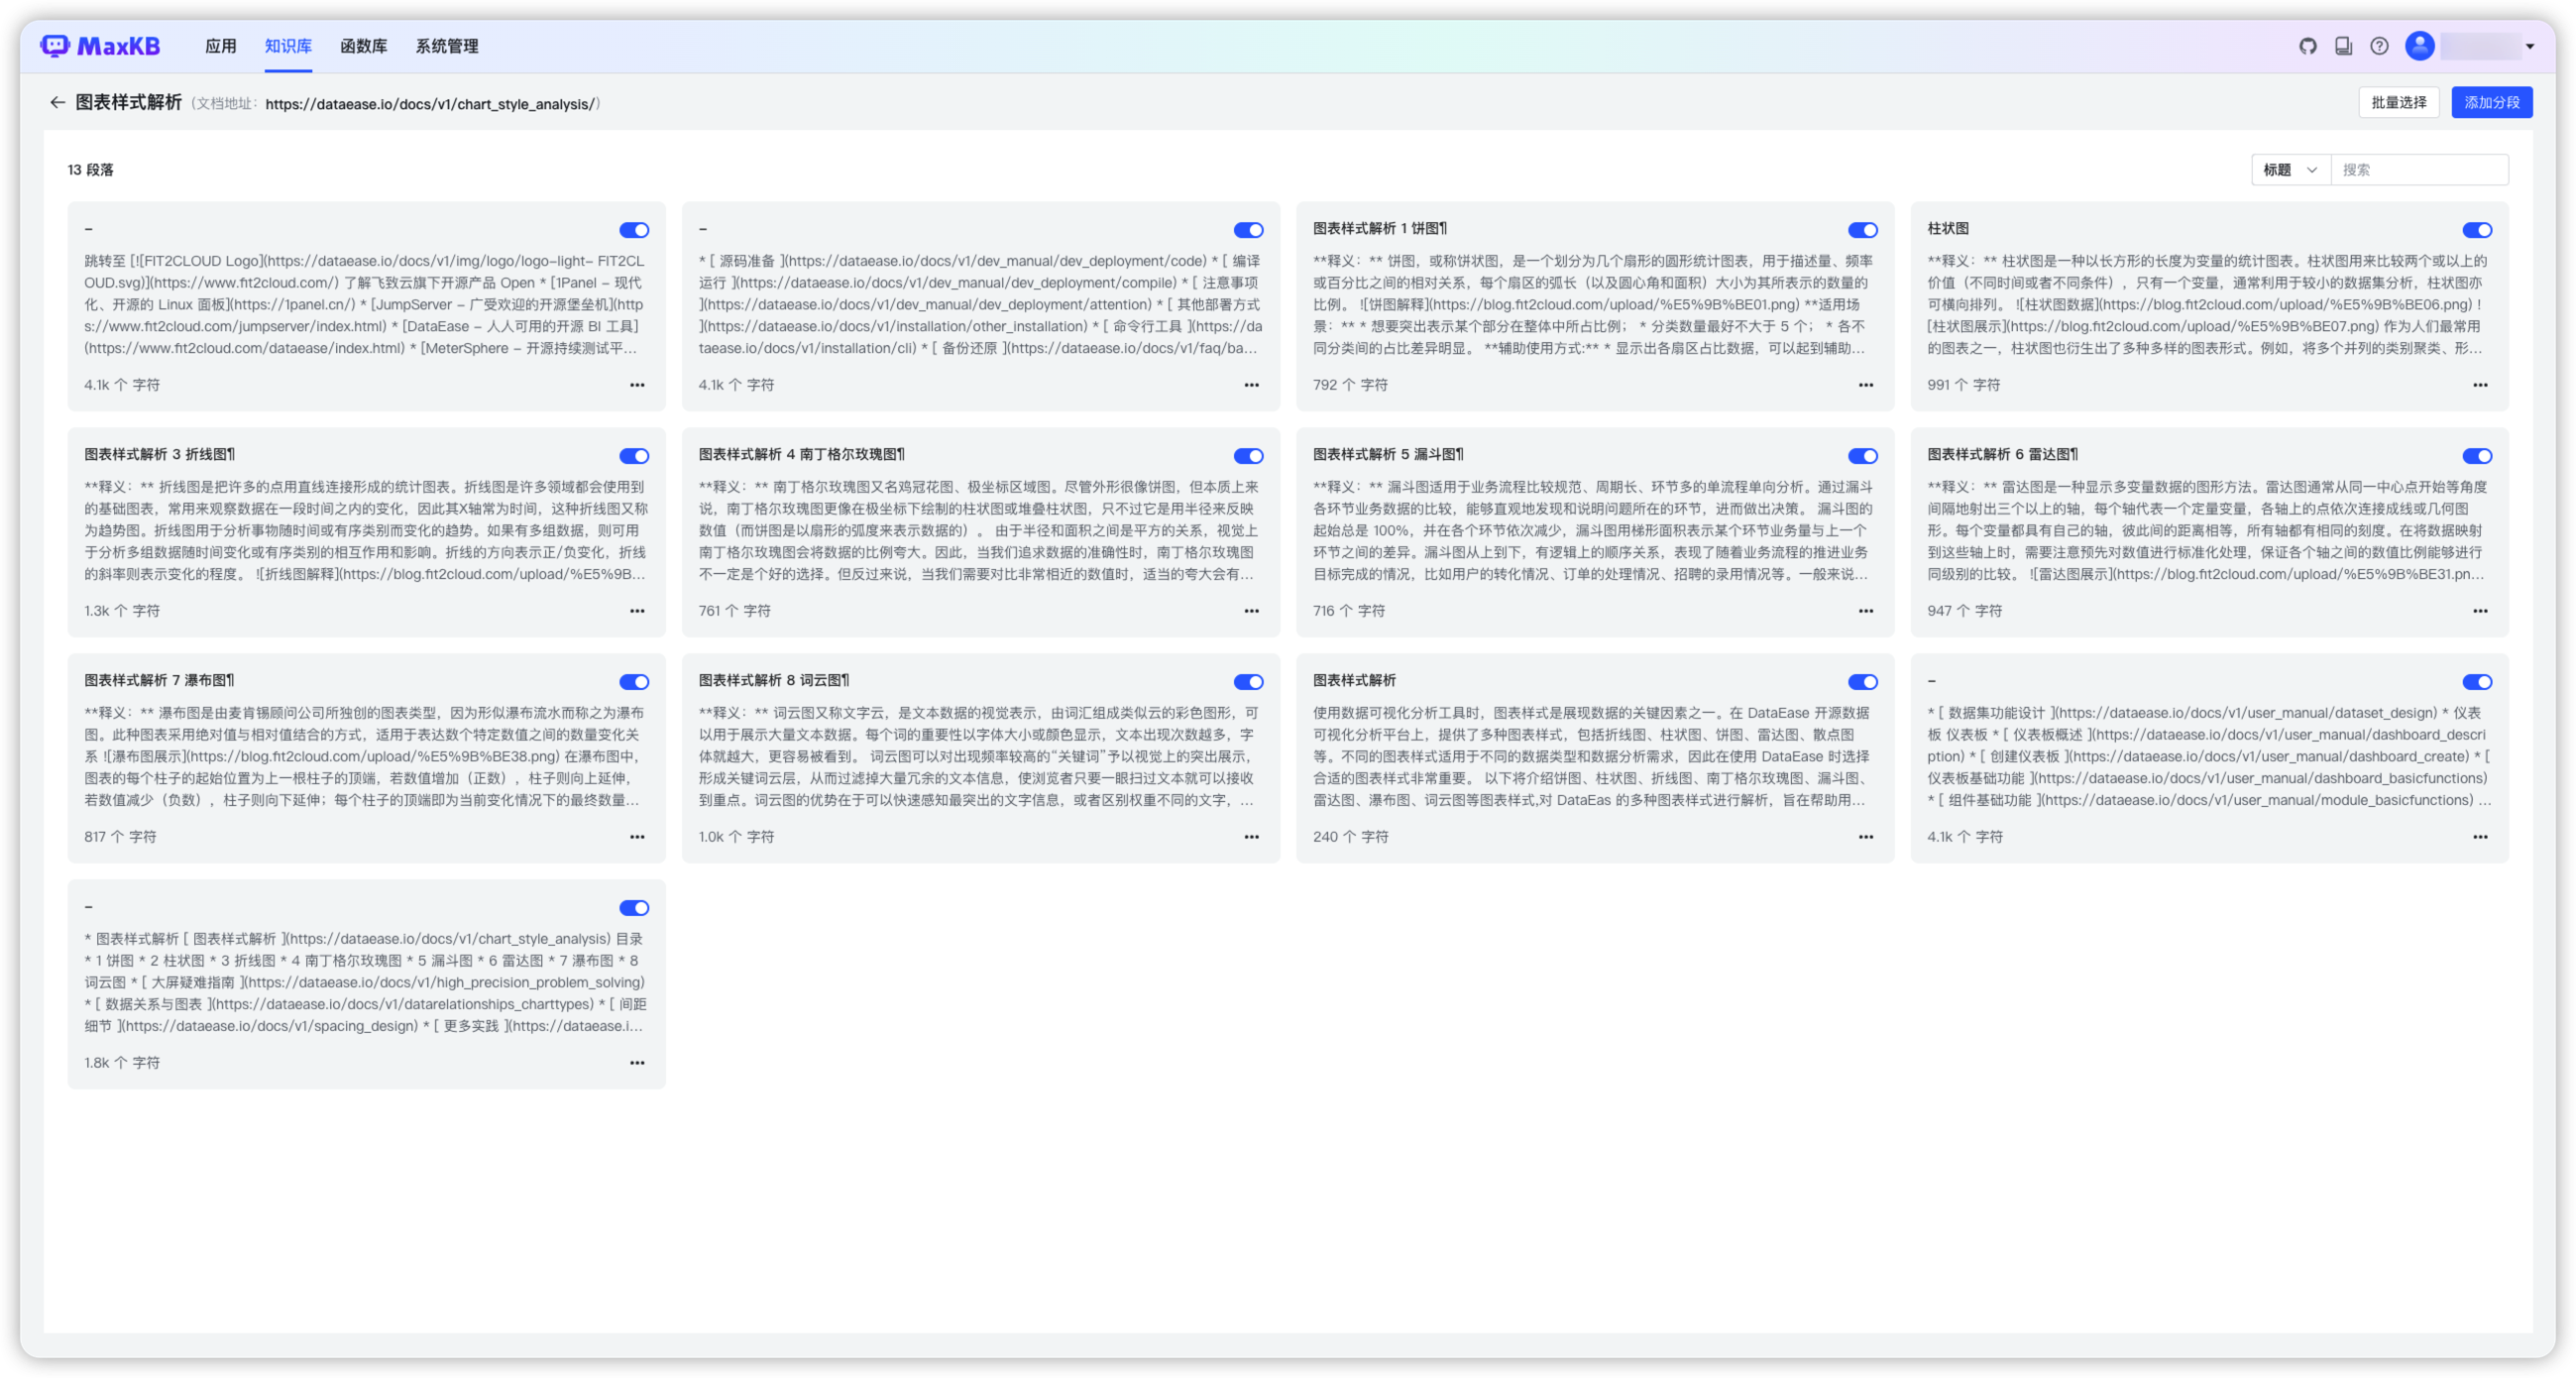The image size is (2576, 1378).
Task: Open the documentation book icon
Action: (2343, 46)
